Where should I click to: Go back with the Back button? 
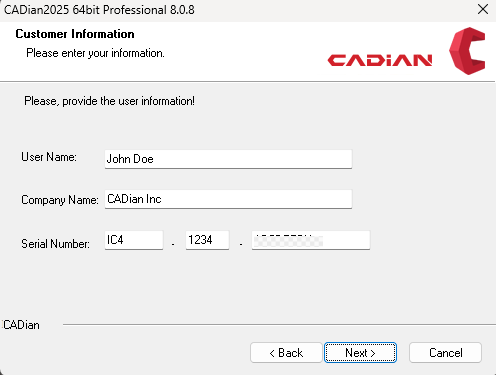[286, 352]
